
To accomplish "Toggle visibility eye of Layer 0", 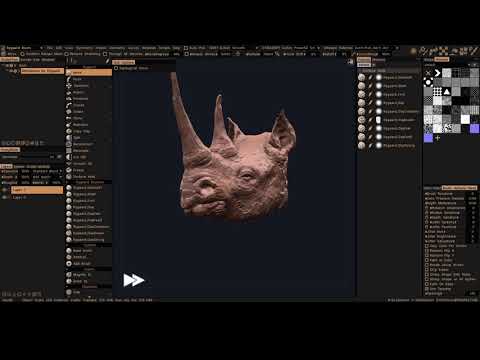I will (x=5, y=198).
